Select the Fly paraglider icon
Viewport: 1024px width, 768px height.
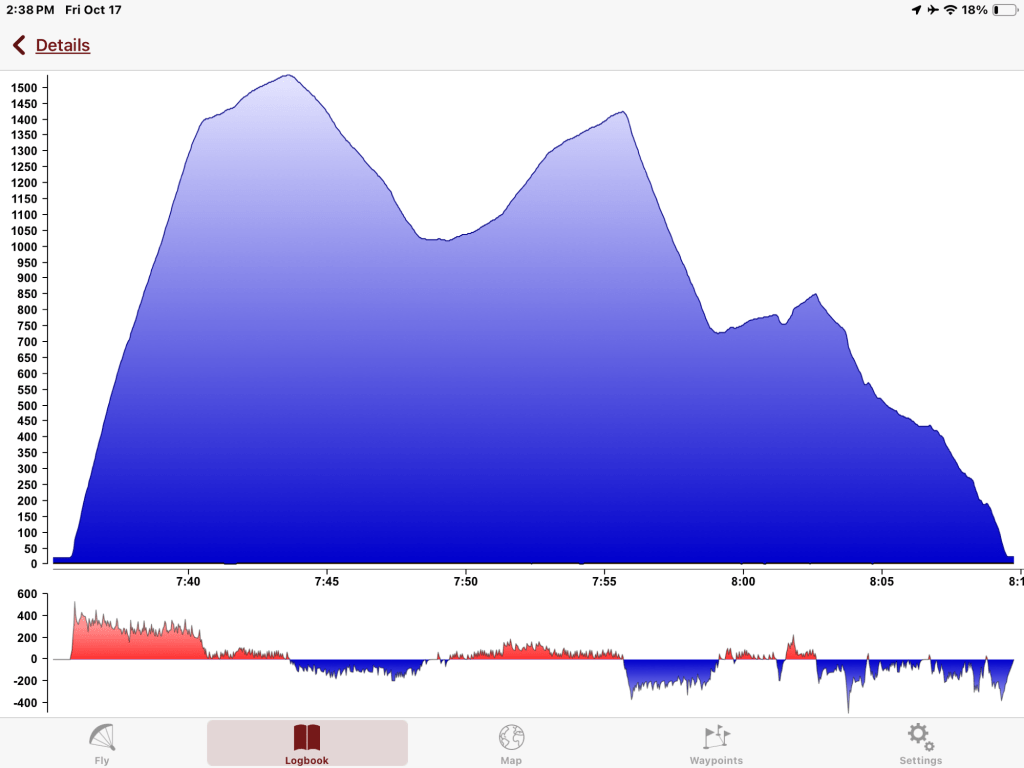[x=102, y=738]
